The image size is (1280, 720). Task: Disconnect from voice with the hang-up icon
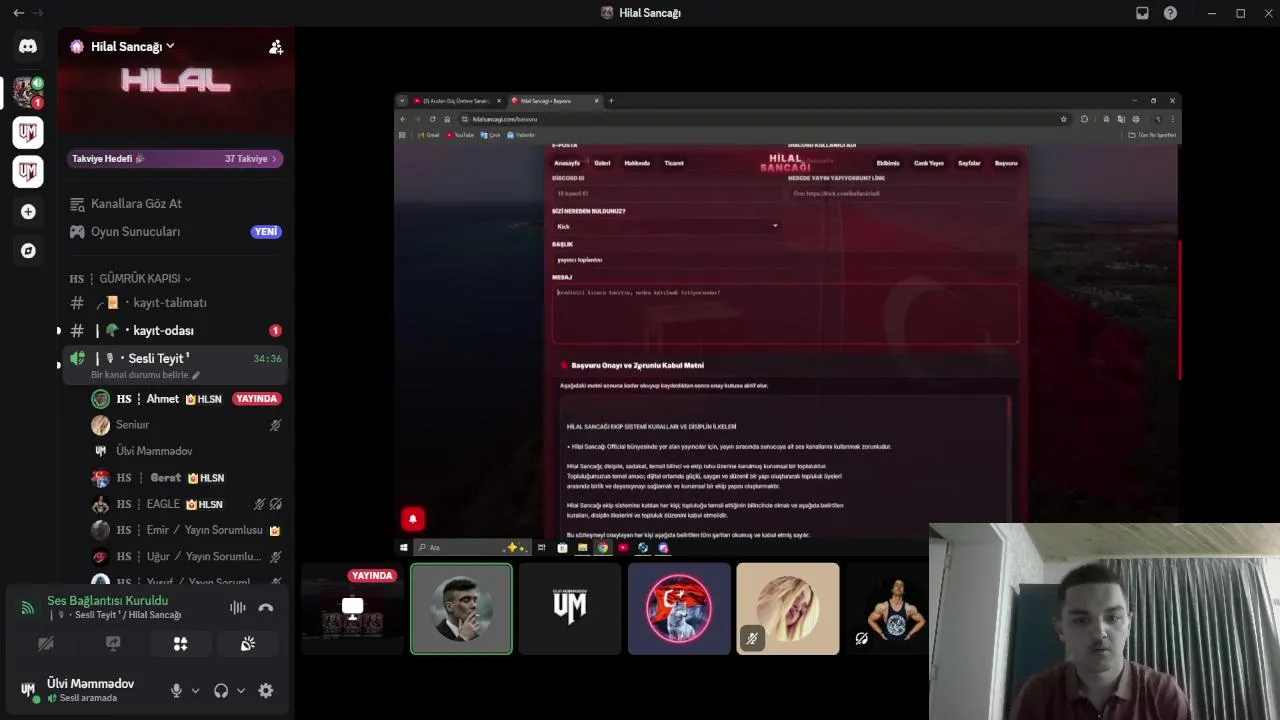266,607
